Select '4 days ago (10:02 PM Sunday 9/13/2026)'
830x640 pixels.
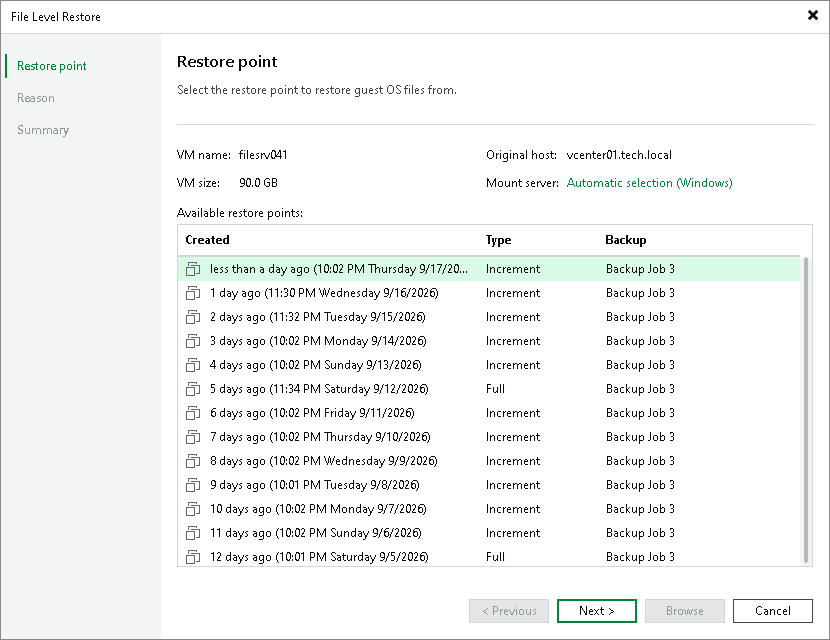click(x=489, y=365)
